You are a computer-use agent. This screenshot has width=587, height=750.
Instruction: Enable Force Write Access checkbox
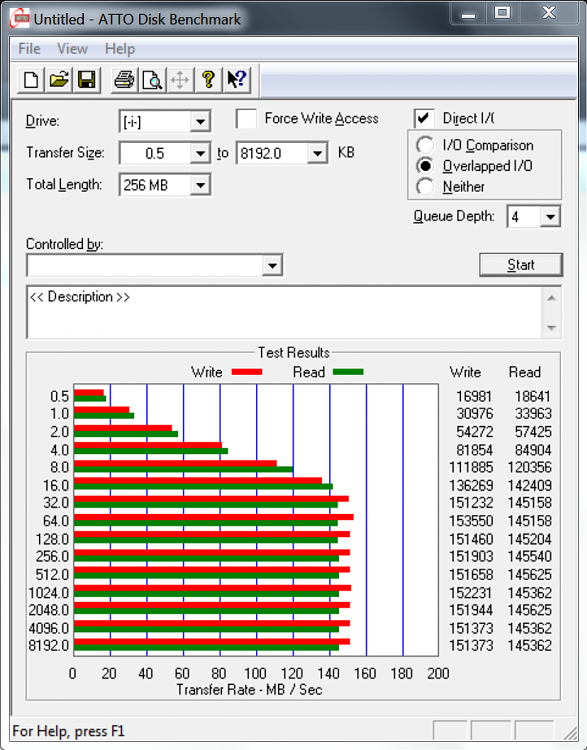click(x=246, y=118)
